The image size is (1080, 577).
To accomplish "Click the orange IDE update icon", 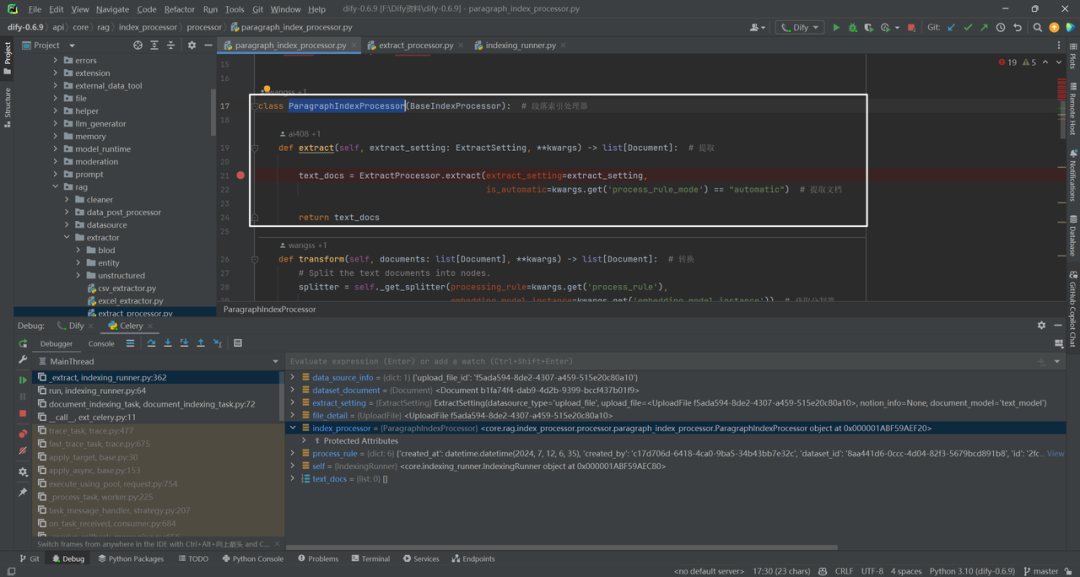I will (x=1054, y=28).
